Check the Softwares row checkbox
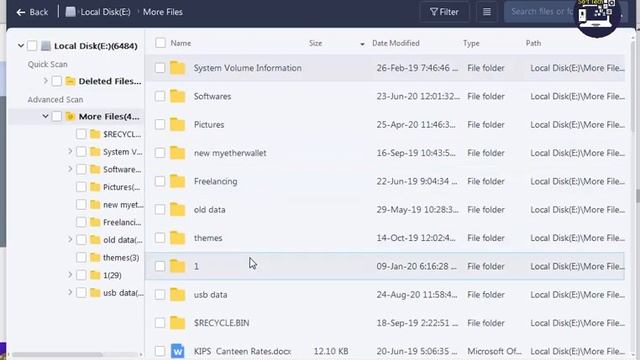 pos(160,96)
